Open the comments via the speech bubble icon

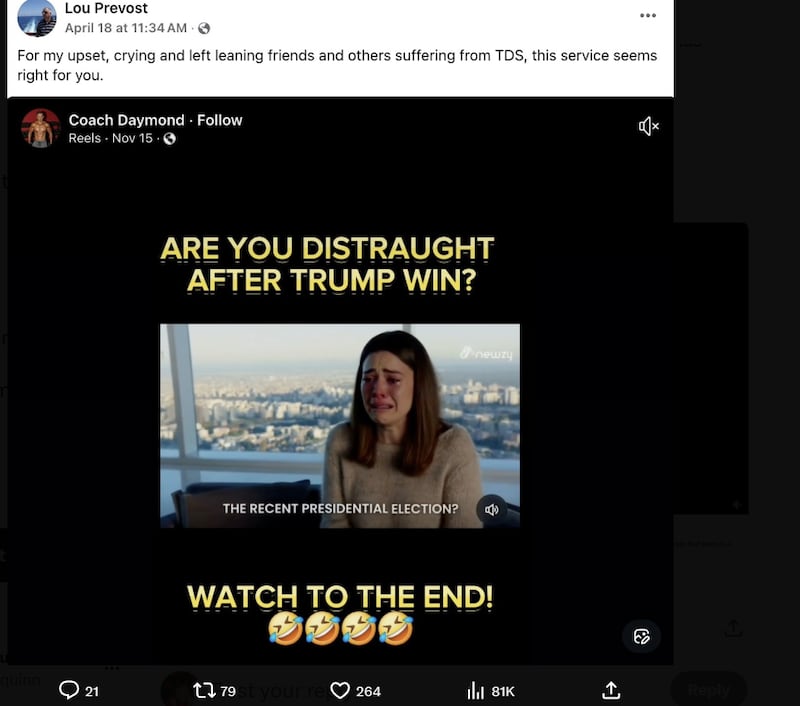[x=68, y=690]
